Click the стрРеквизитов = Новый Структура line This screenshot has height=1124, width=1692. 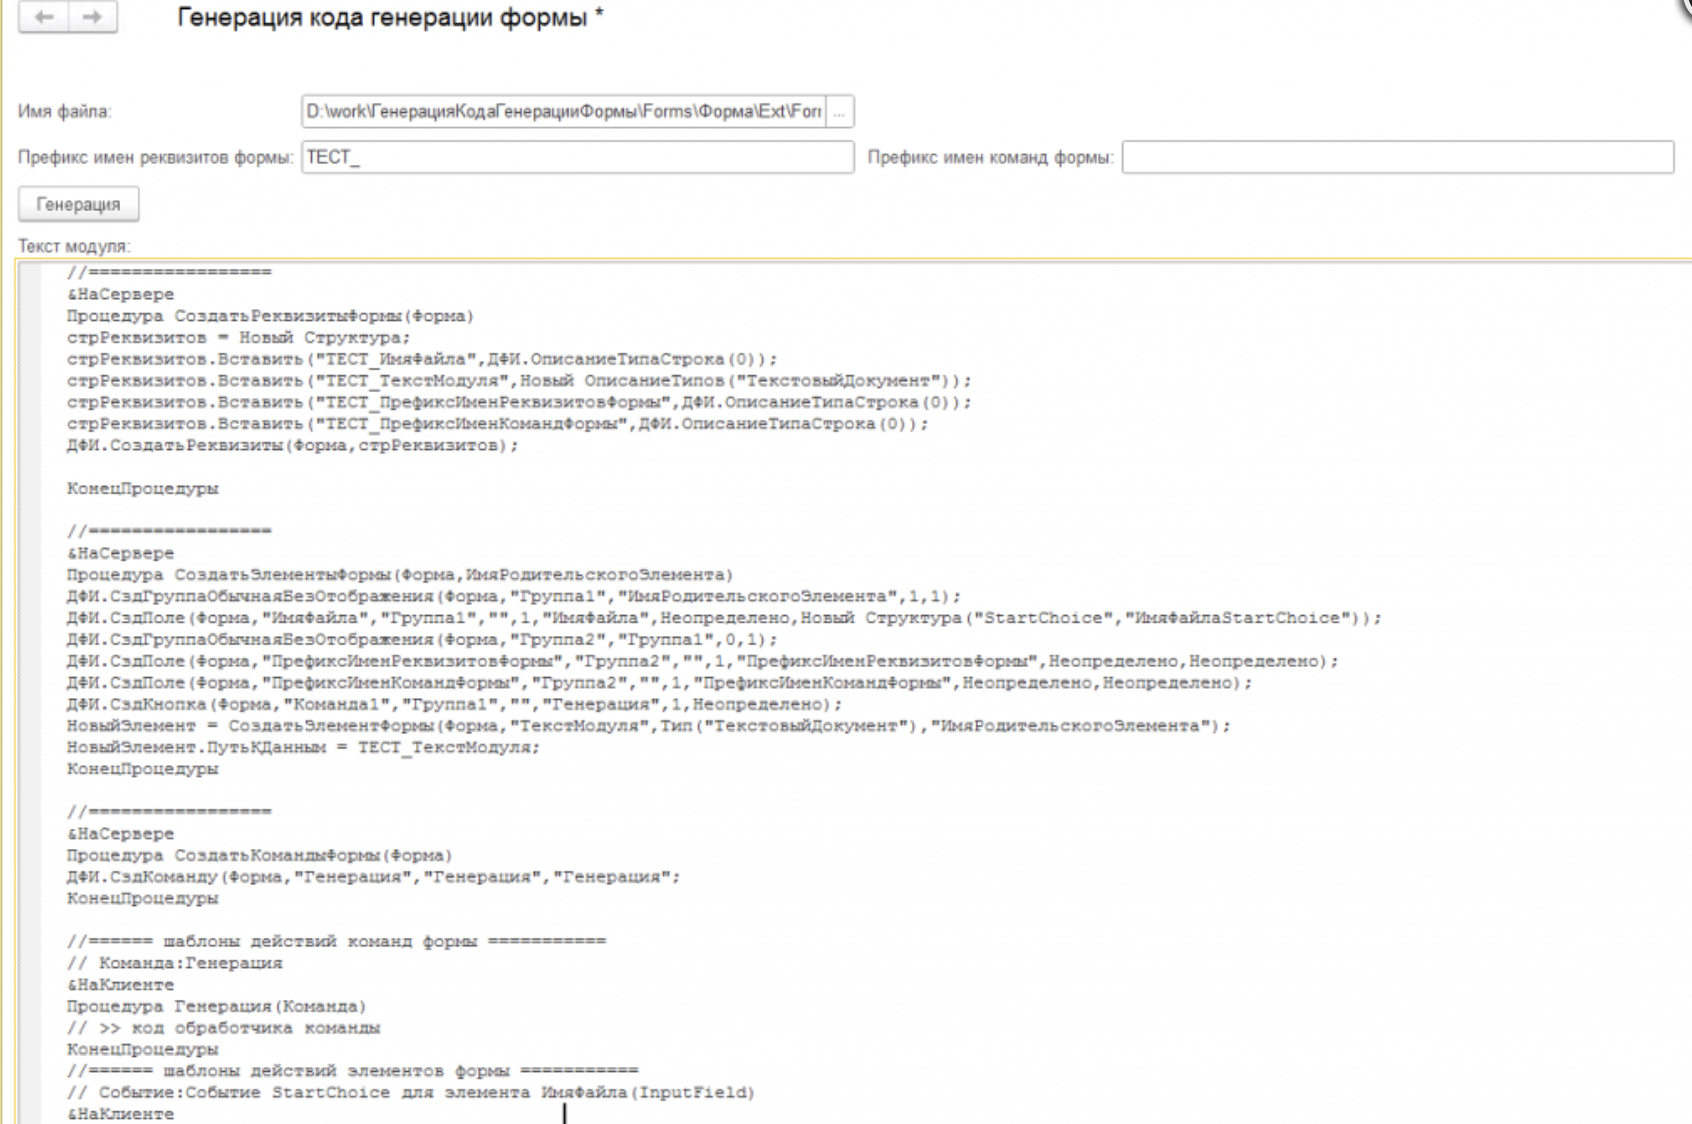point(238,338)
